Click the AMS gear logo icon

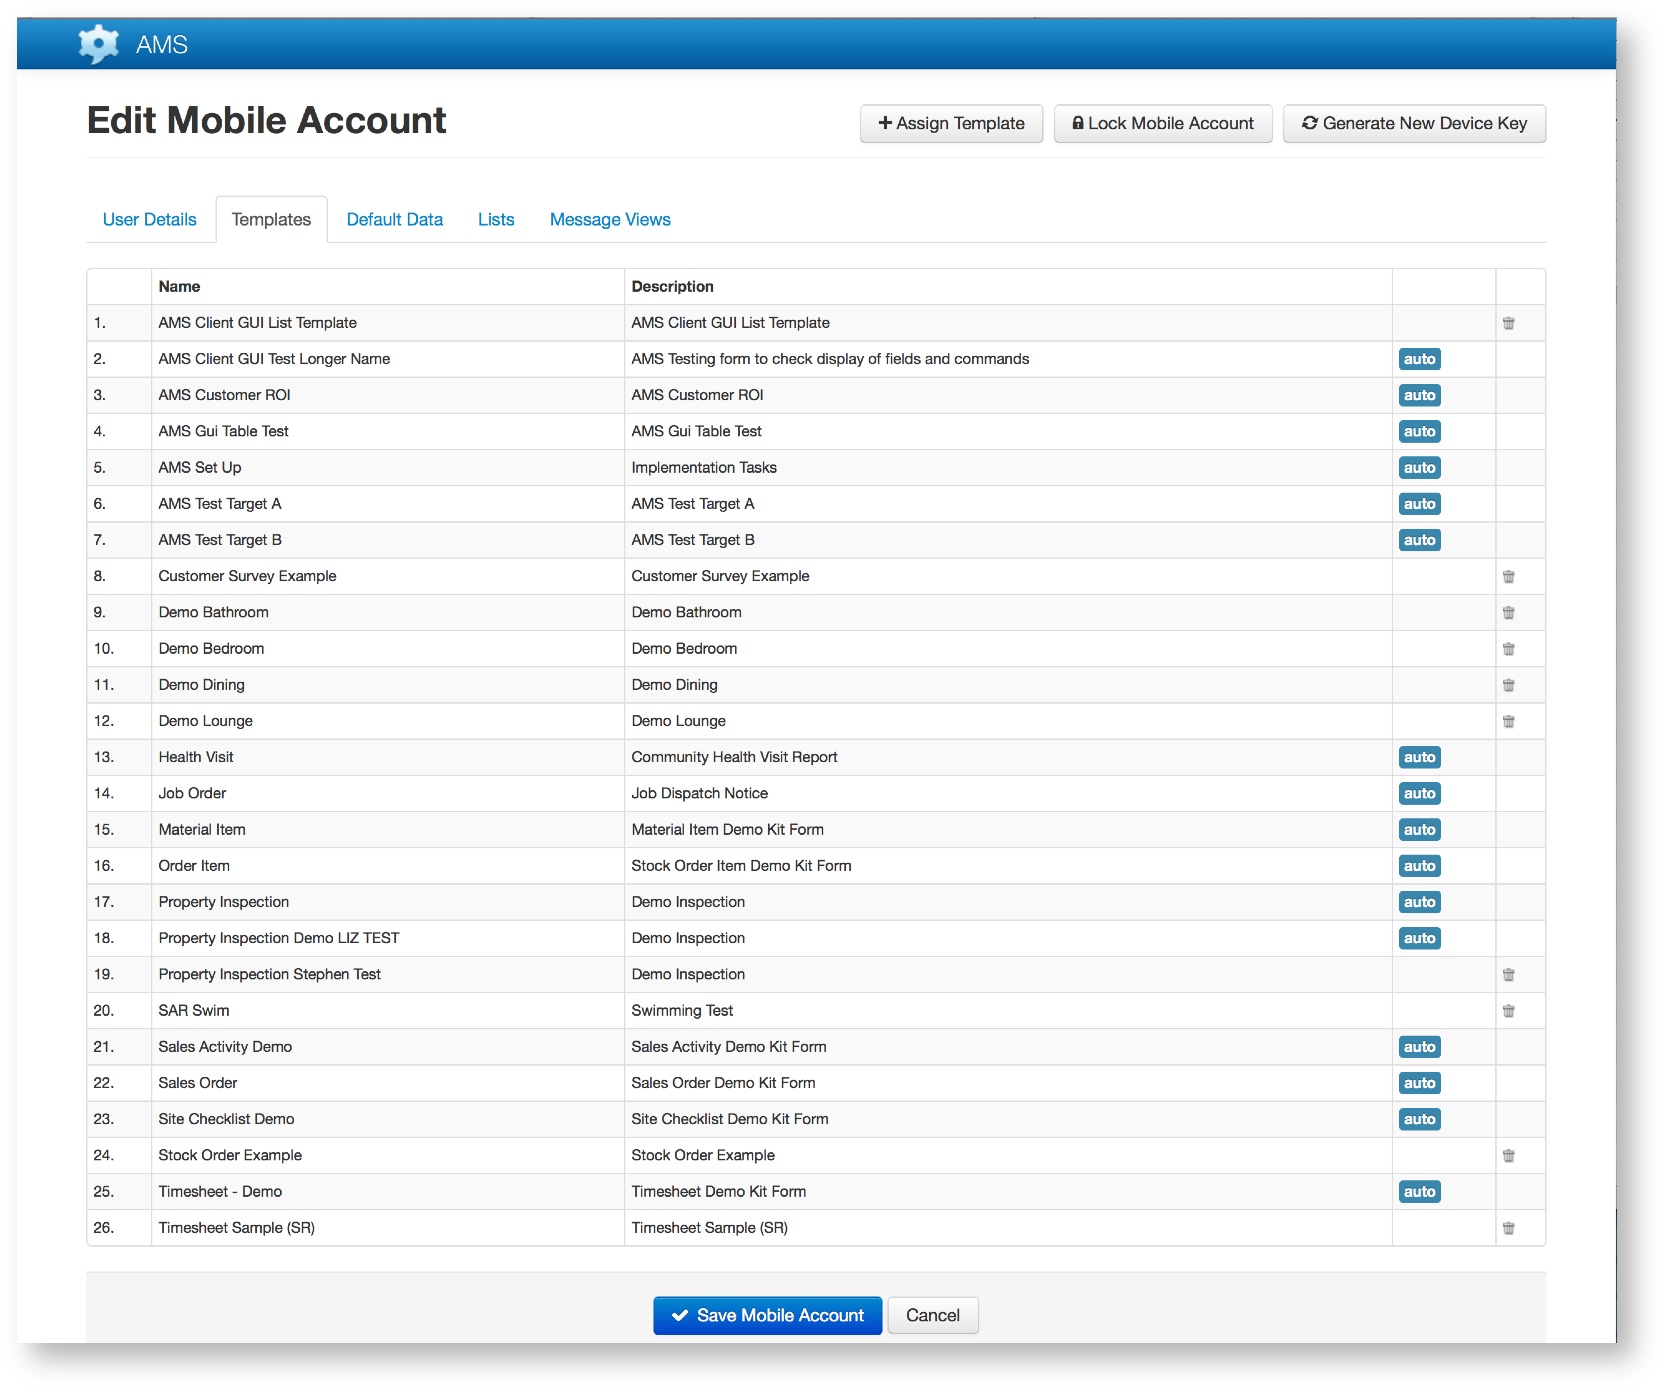click(x=98, y=44)
